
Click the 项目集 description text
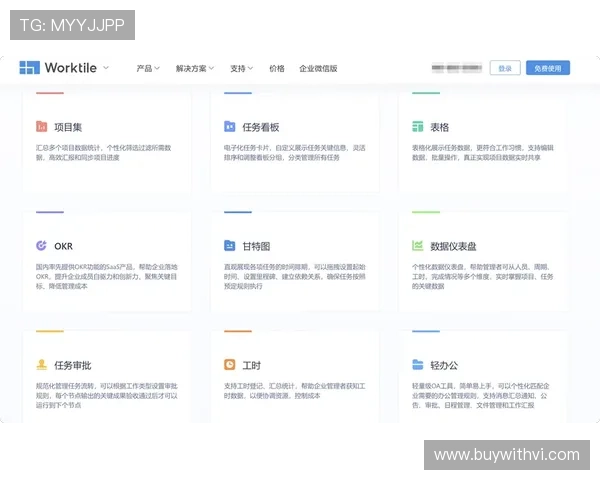[103, 152]
